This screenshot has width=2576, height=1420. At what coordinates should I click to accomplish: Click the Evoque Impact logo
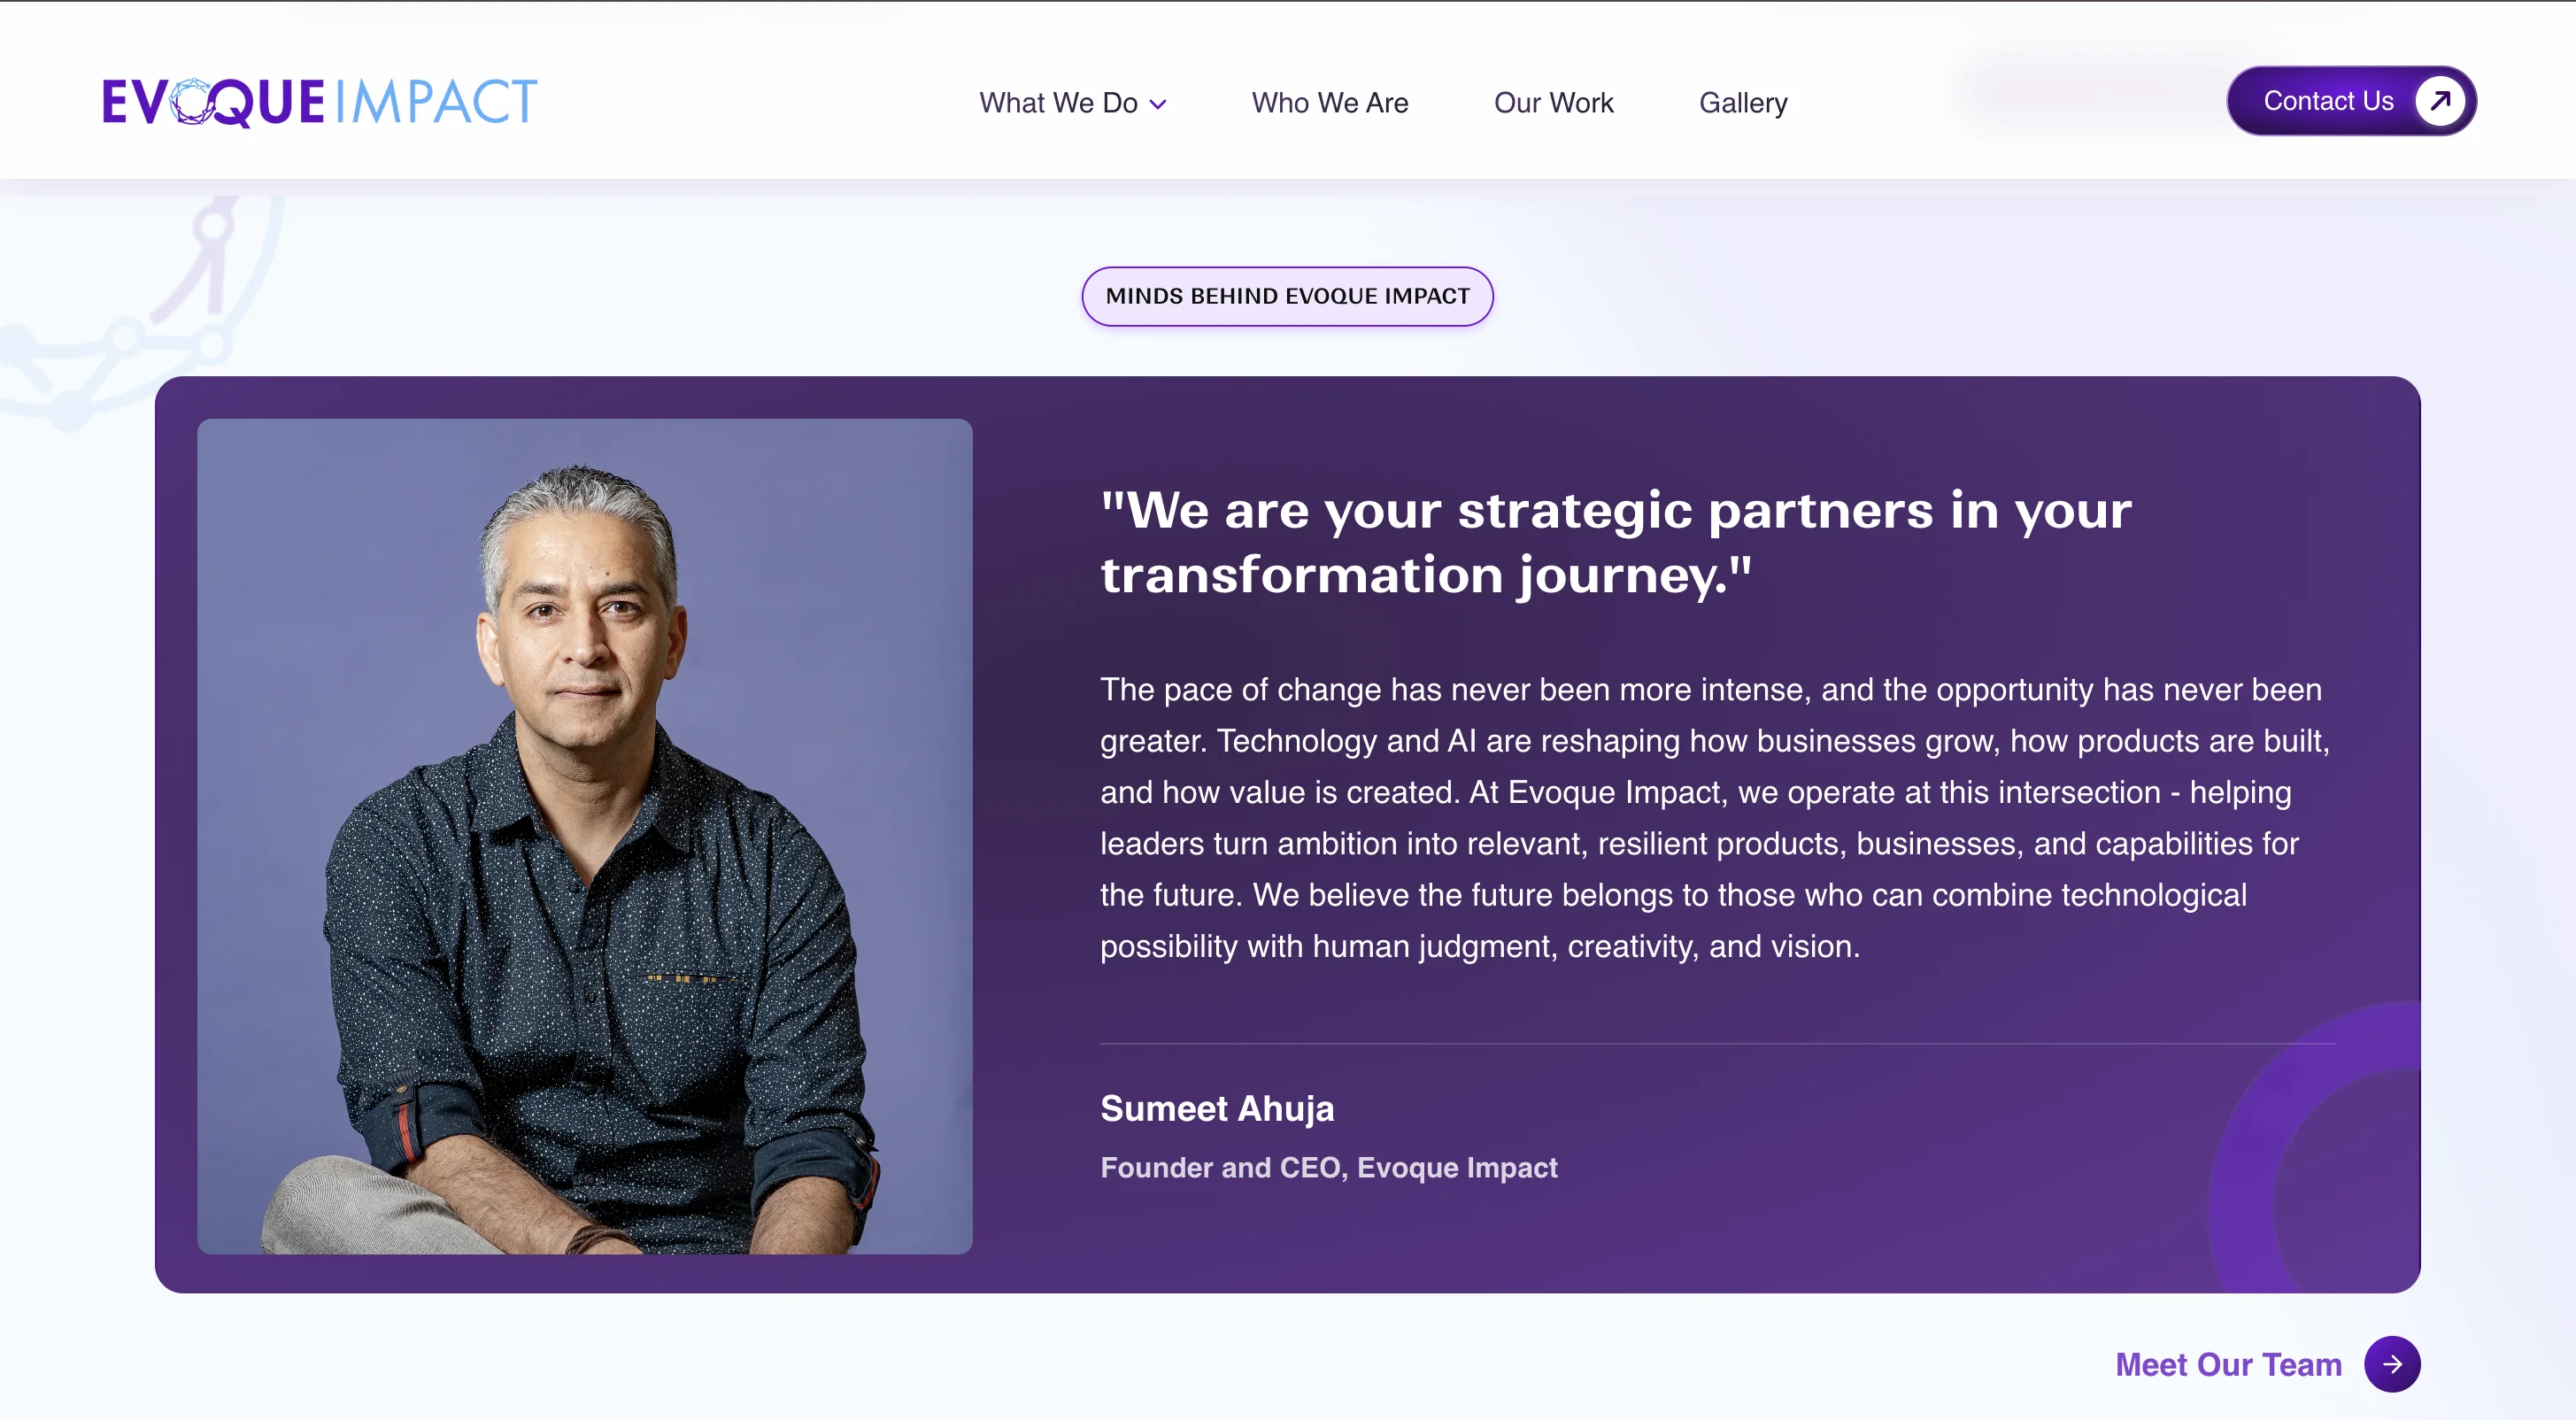pos(320,102)
